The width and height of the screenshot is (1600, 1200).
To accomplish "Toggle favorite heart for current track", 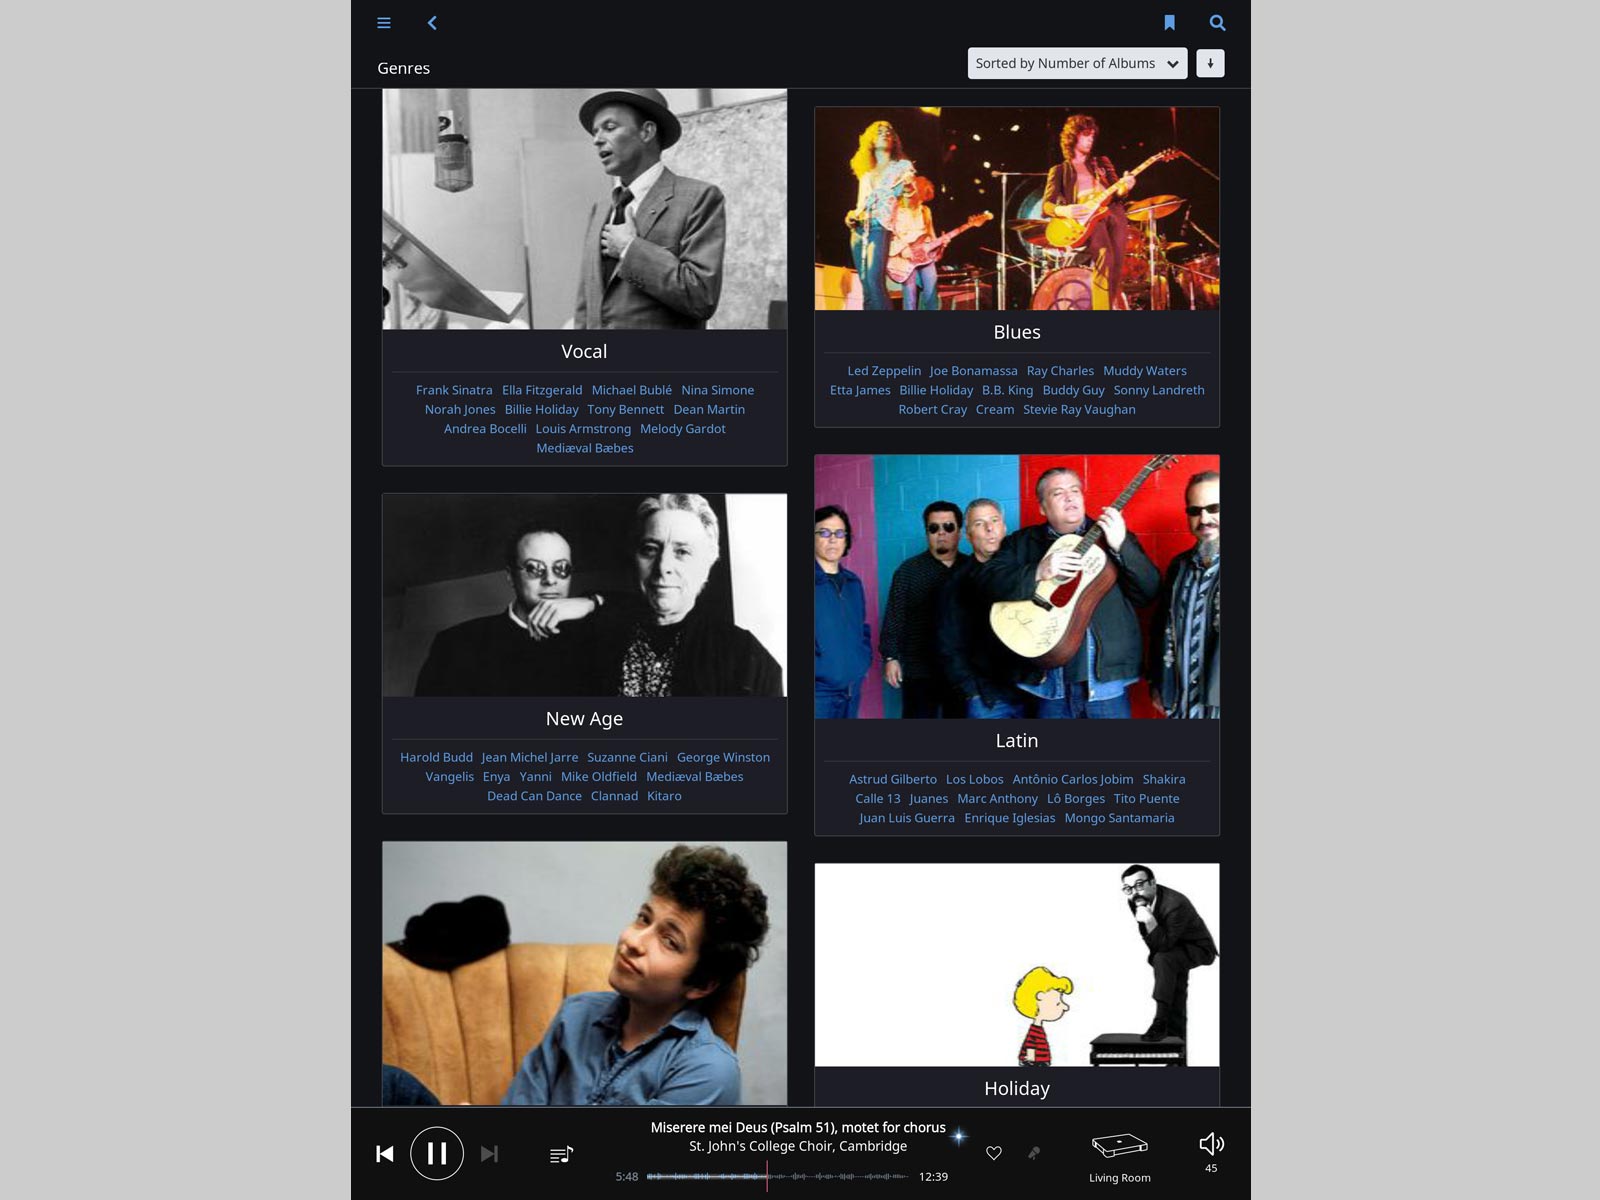I will pos(994,1153).
